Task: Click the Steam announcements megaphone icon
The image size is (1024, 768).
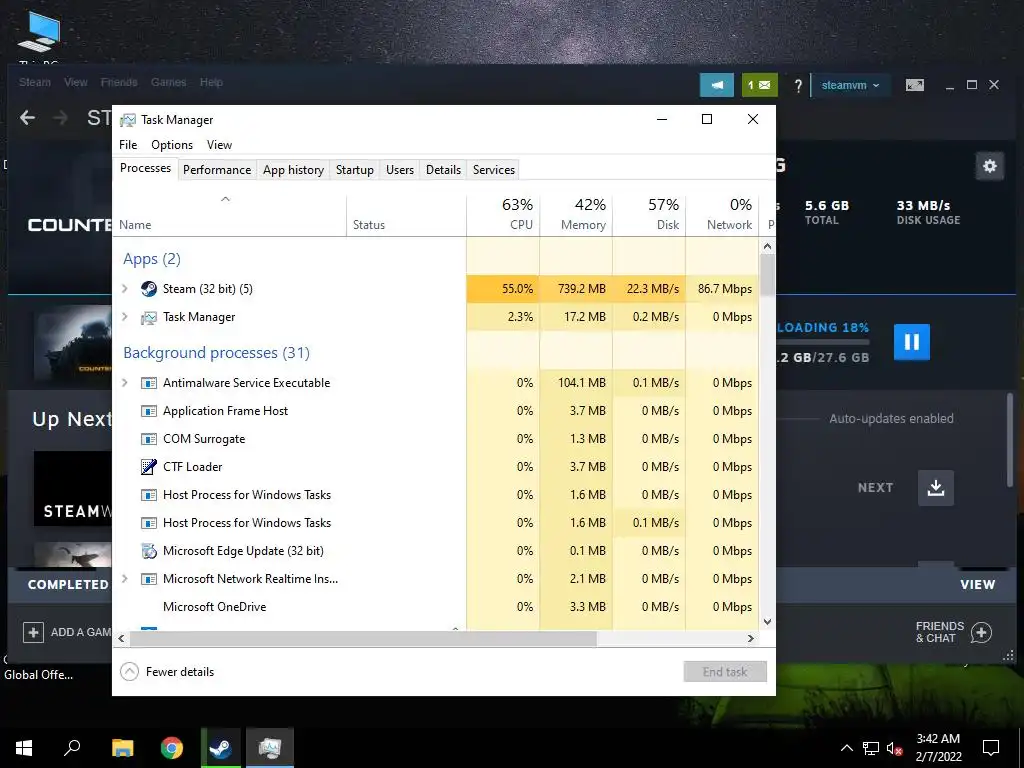Action: pyautogui.click(x=716, y=85)
